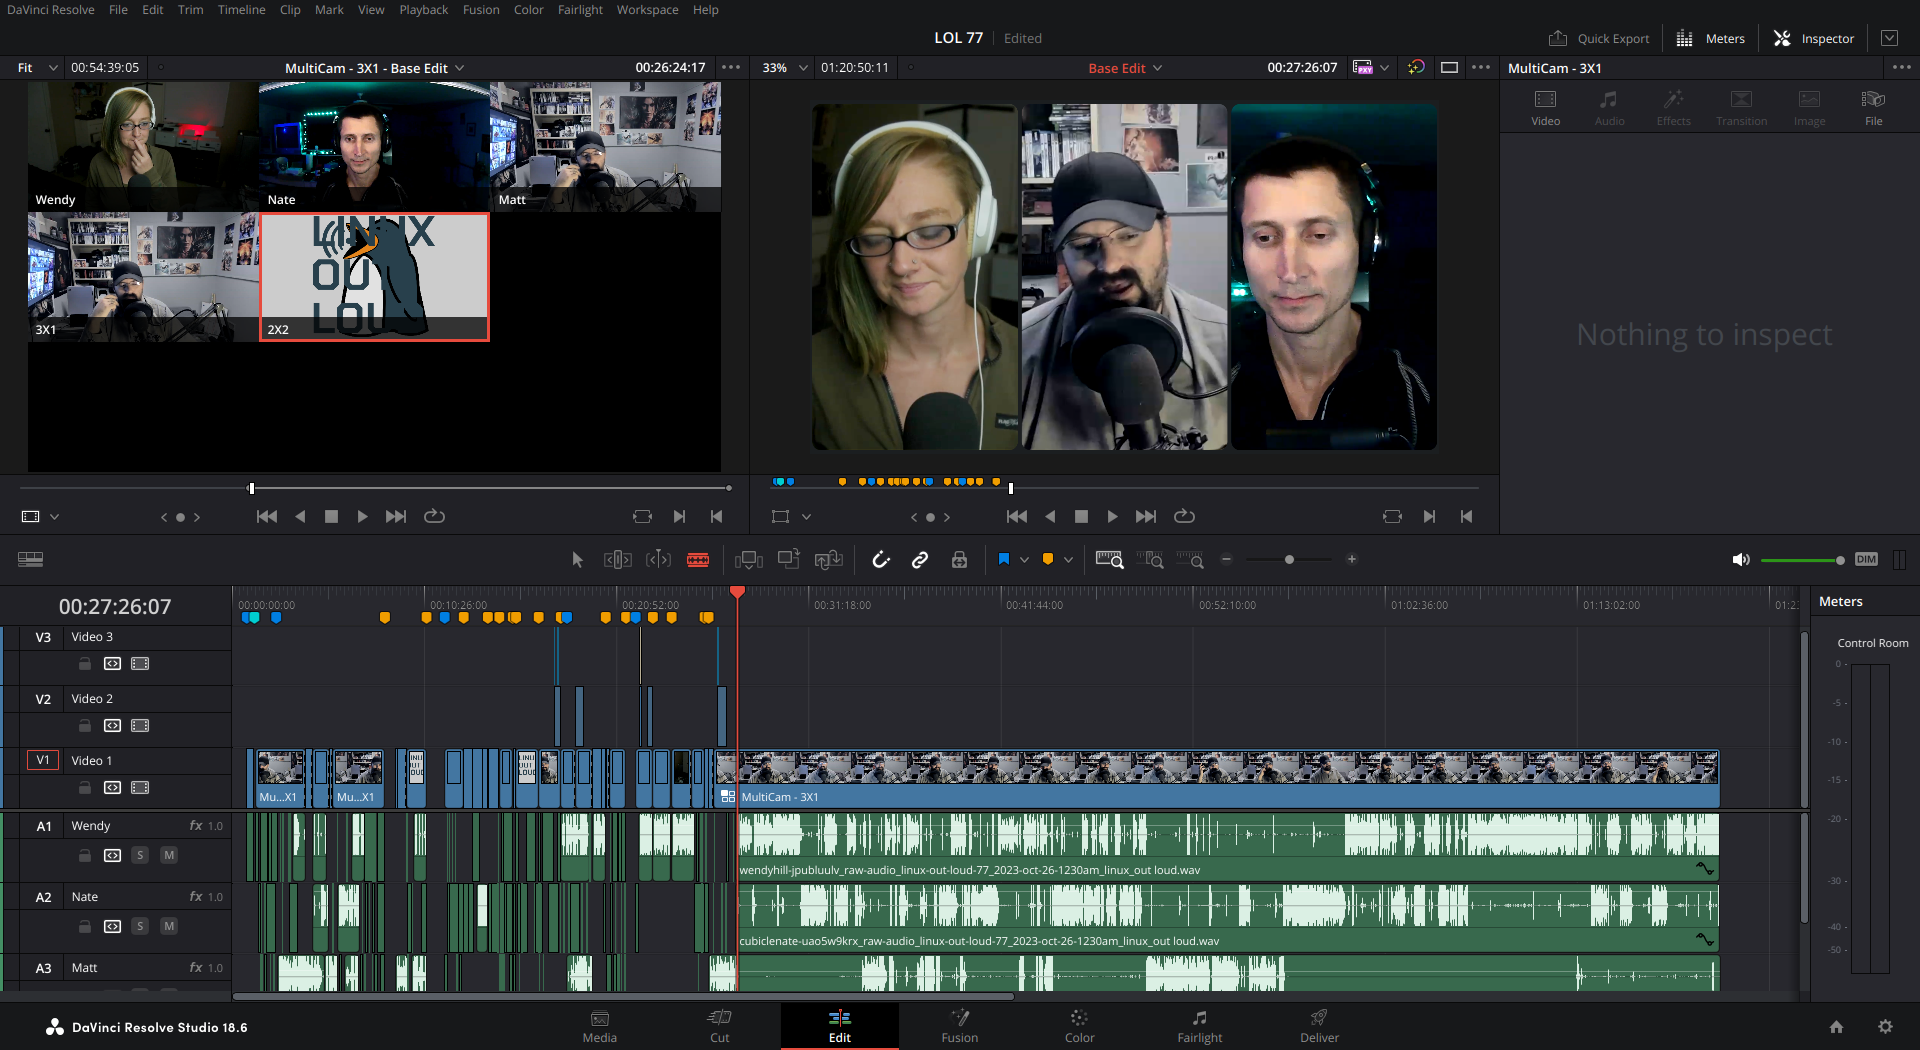Switch to the Media page
The image size is (1920, 1050).
pyautogui.click(x=599, y=1026)
